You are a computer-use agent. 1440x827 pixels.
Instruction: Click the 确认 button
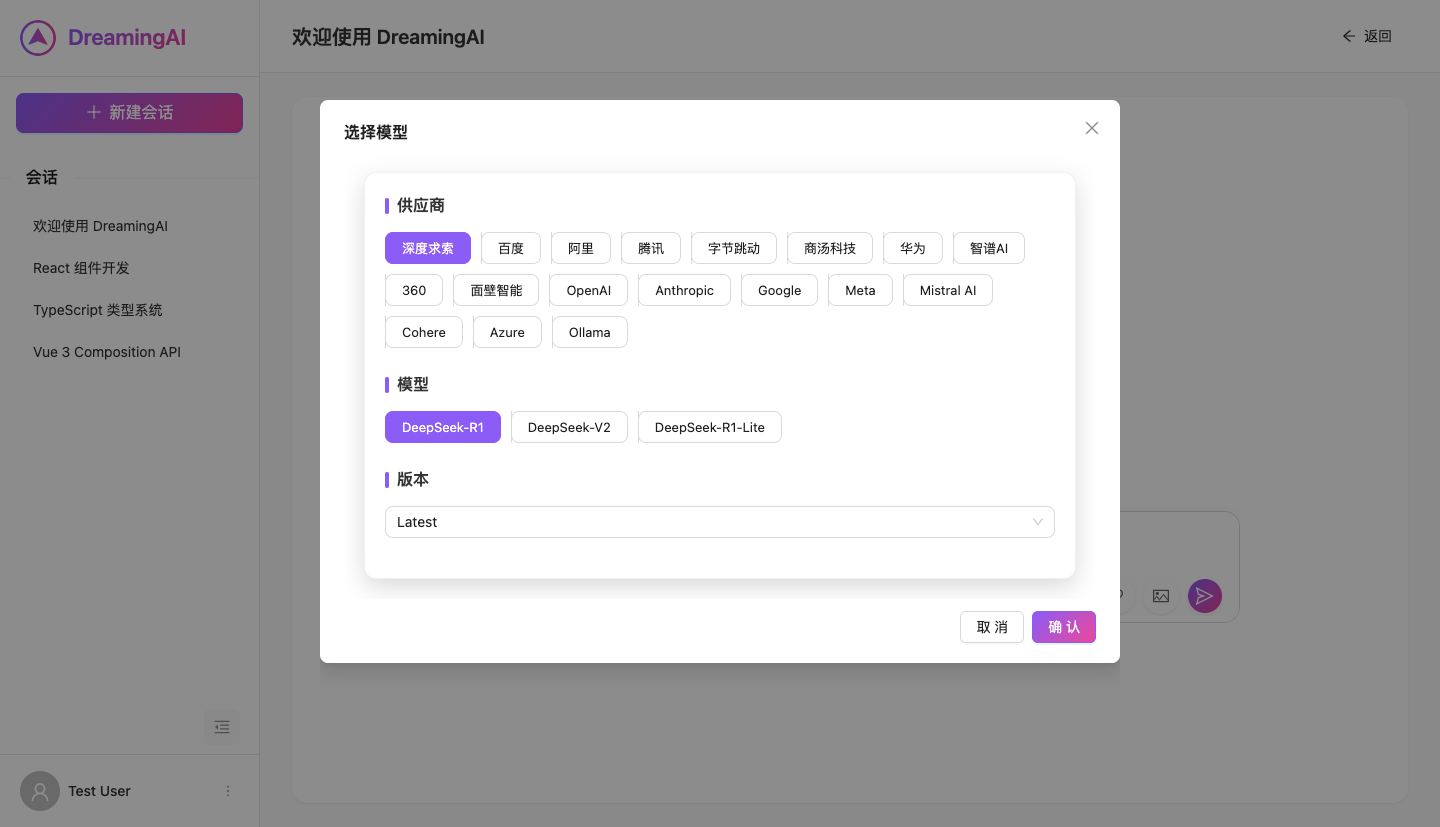(x=1064, y=627)
